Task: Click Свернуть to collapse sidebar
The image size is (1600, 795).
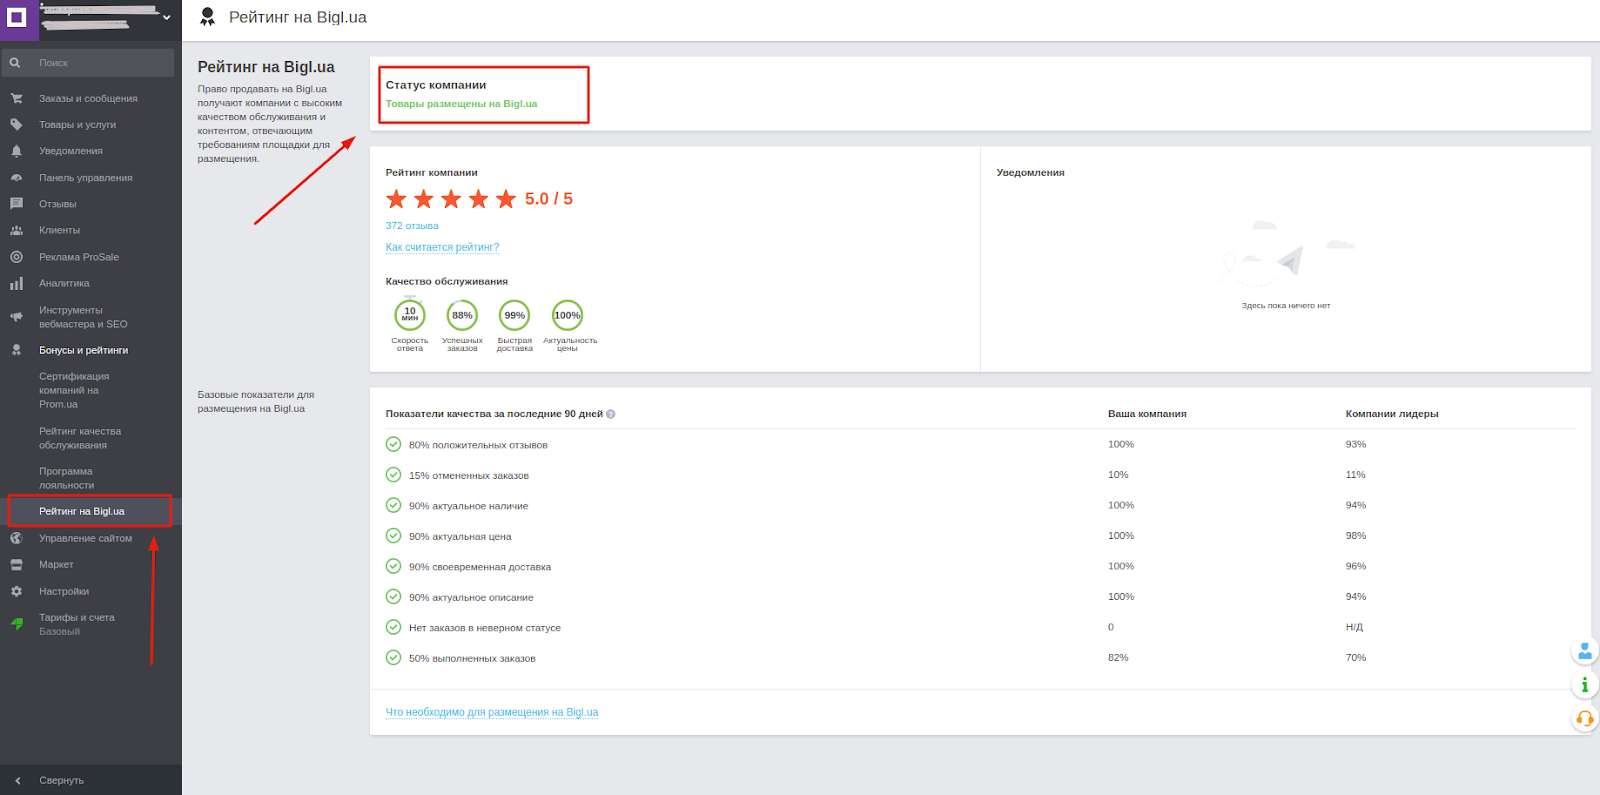Action: click(61, 781)
